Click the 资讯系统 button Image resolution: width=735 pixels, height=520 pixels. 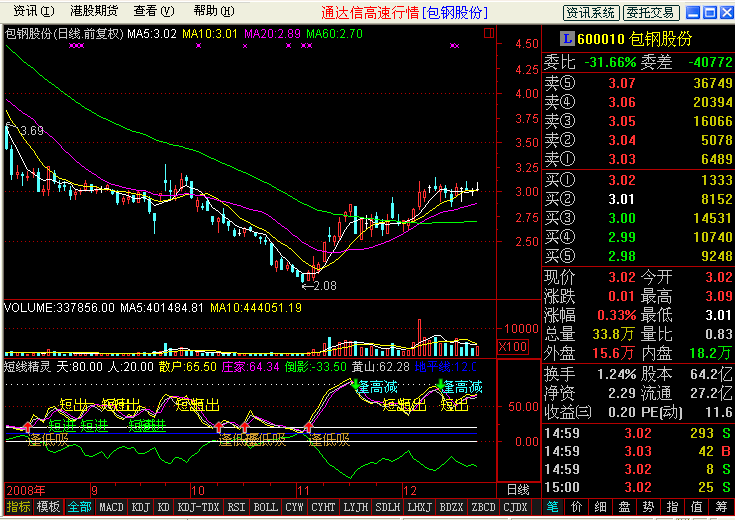pyautogui.click(x=591, y=13)
